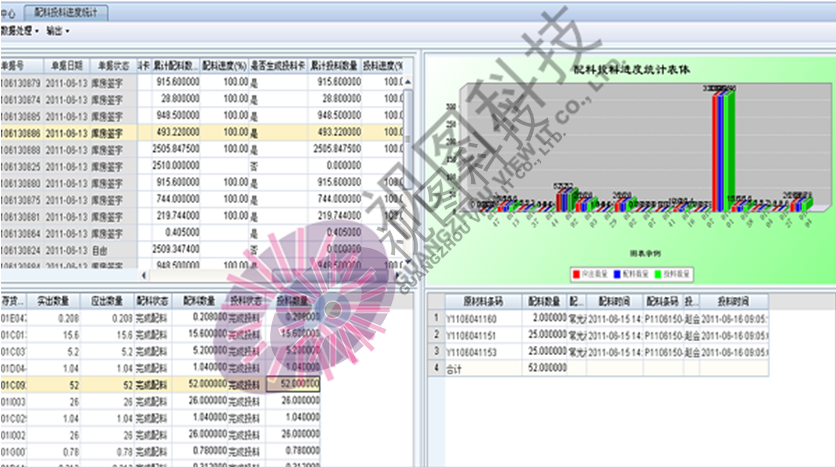The width and height of the screenshot is (836, 467).
Task: Click the tallest red bar in the chart
Action: pos(715,152)
